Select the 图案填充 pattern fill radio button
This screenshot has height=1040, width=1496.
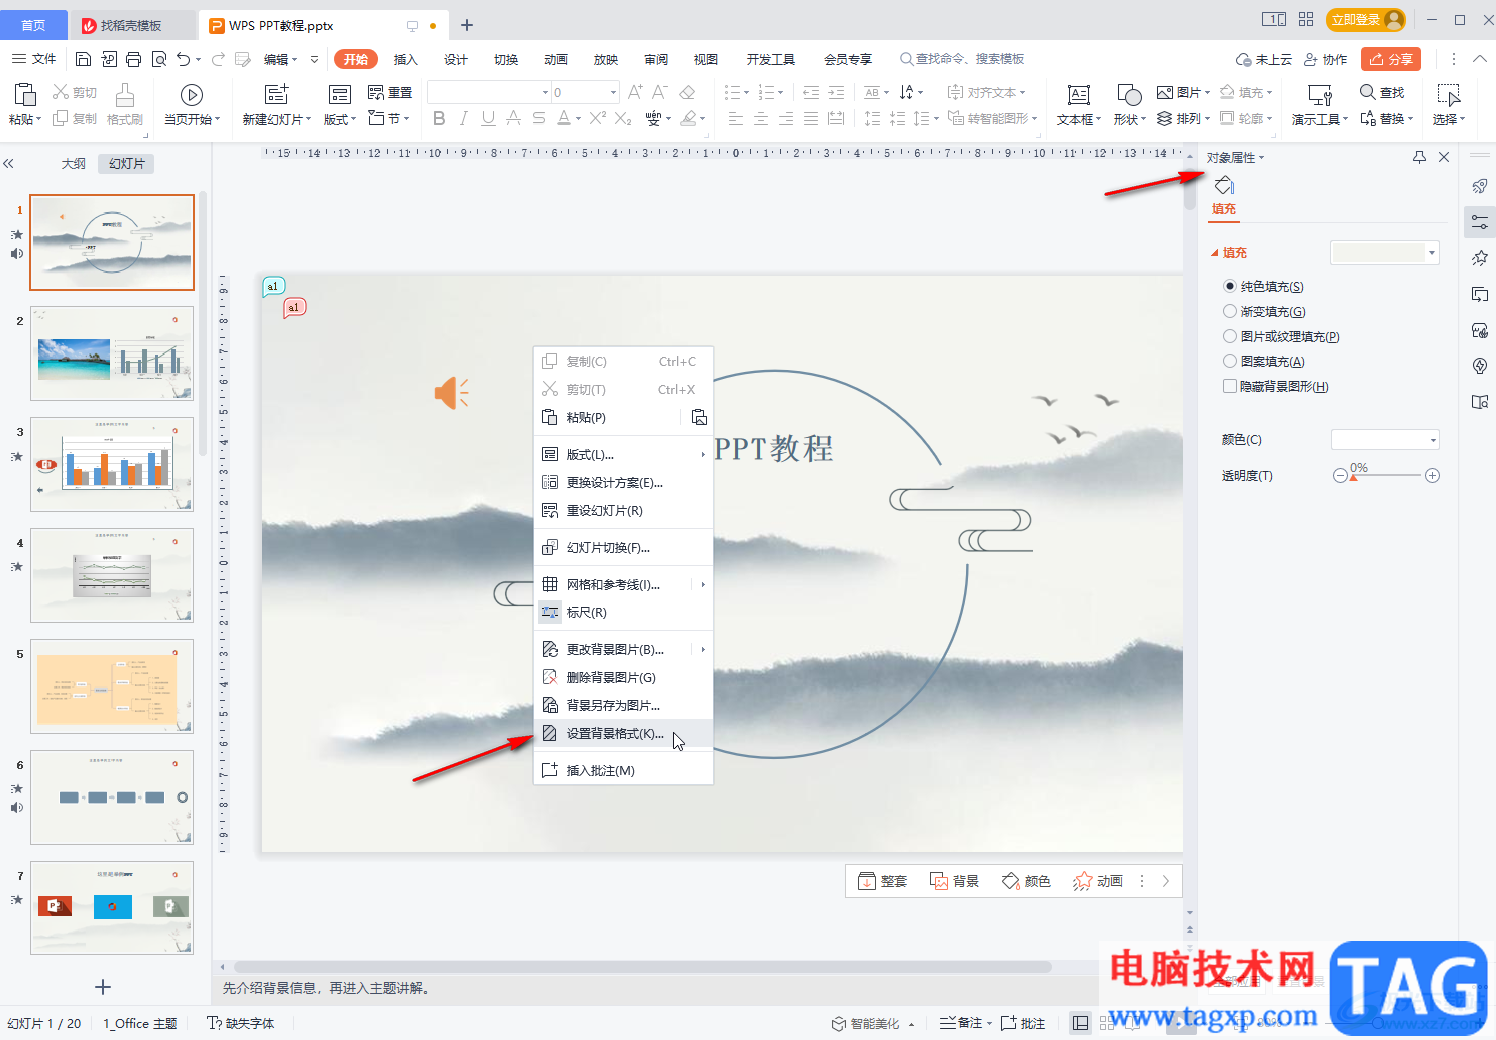[x=1230, y=361]
